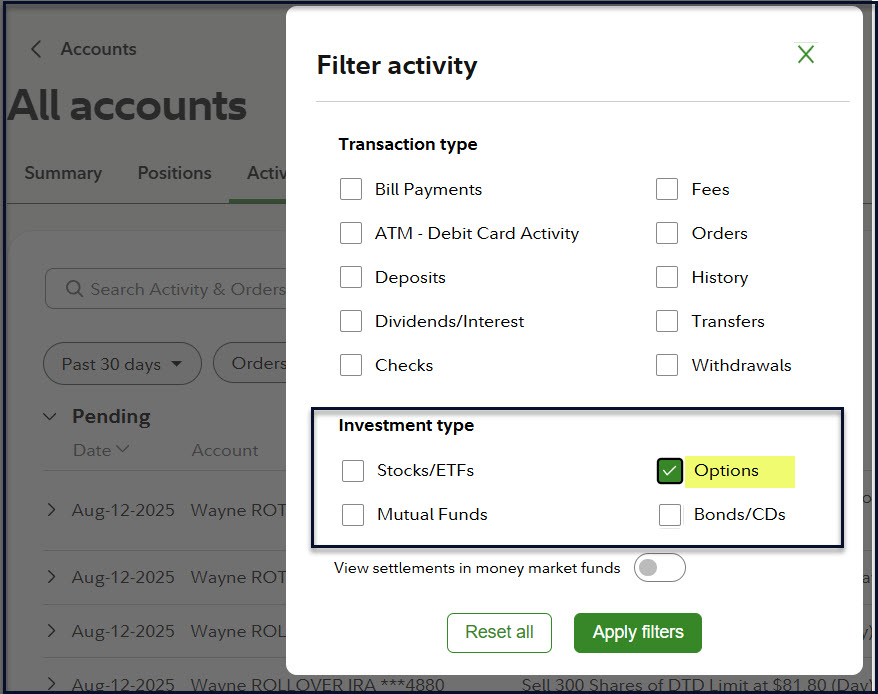Screen dimensions: 878x694
Task: Close the Filter activity dialog
Action: click(806, 55)
